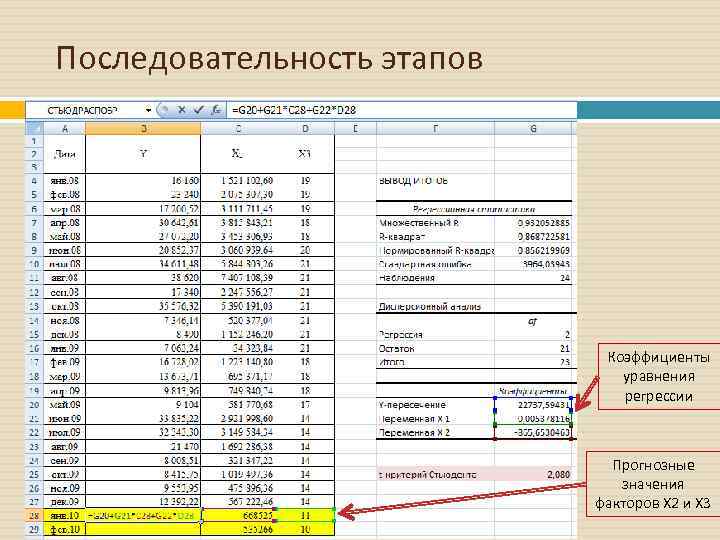Click yellow cell with 668523

[239, 515]
